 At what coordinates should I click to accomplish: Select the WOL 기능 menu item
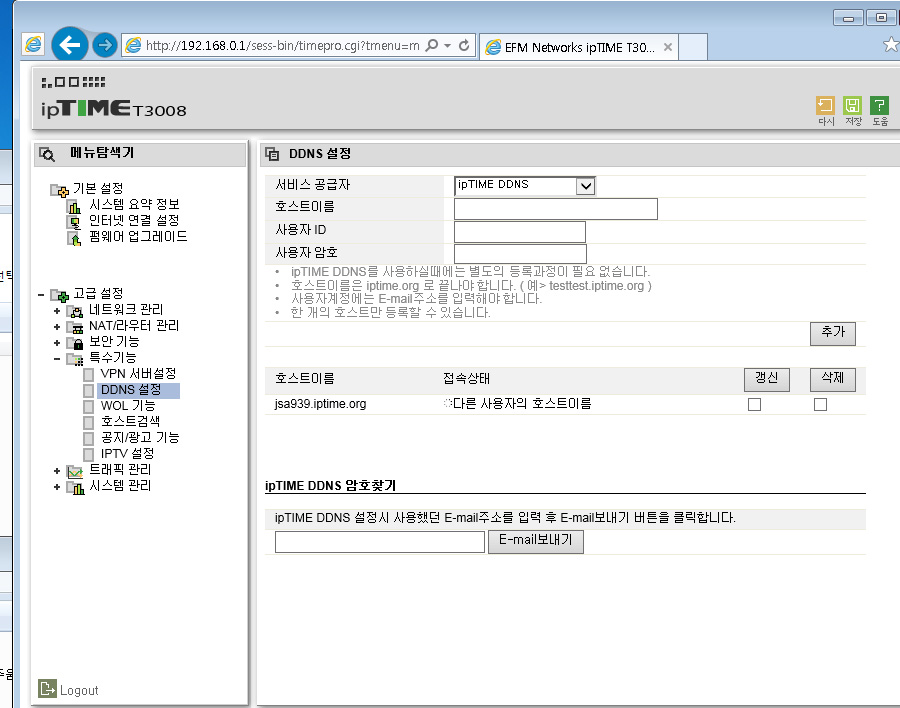tap(127, 406)
